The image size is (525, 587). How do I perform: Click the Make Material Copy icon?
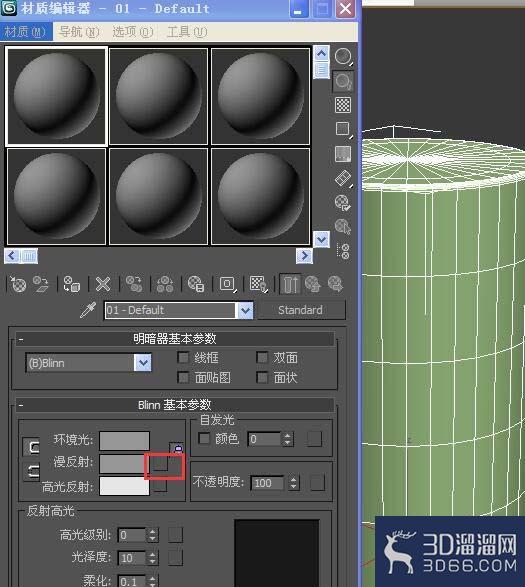pyautogui.click(x=134, y=284)
